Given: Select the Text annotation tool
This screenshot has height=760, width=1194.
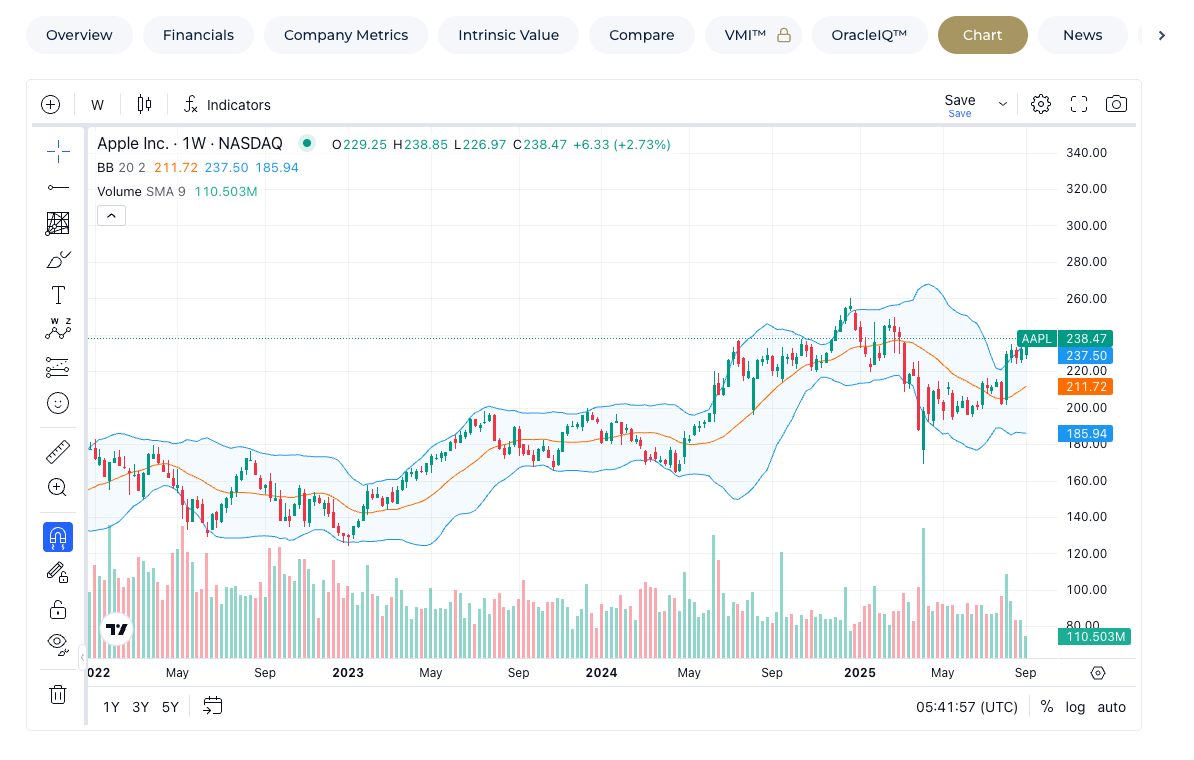Looking at the screenshot, I should [x=57, y=294].
